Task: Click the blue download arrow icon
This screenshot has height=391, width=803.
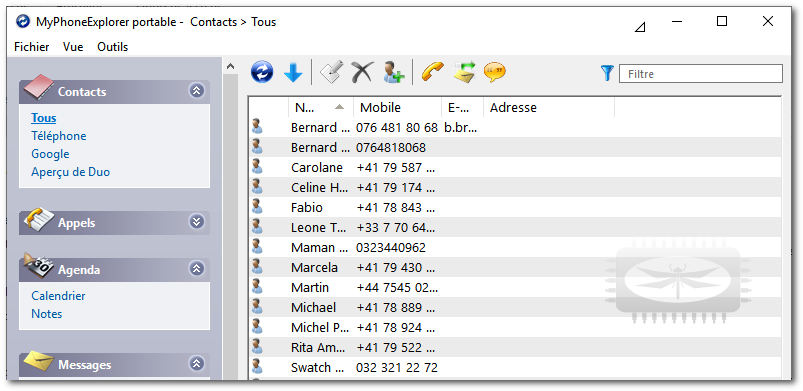Action: click(293, 72)
